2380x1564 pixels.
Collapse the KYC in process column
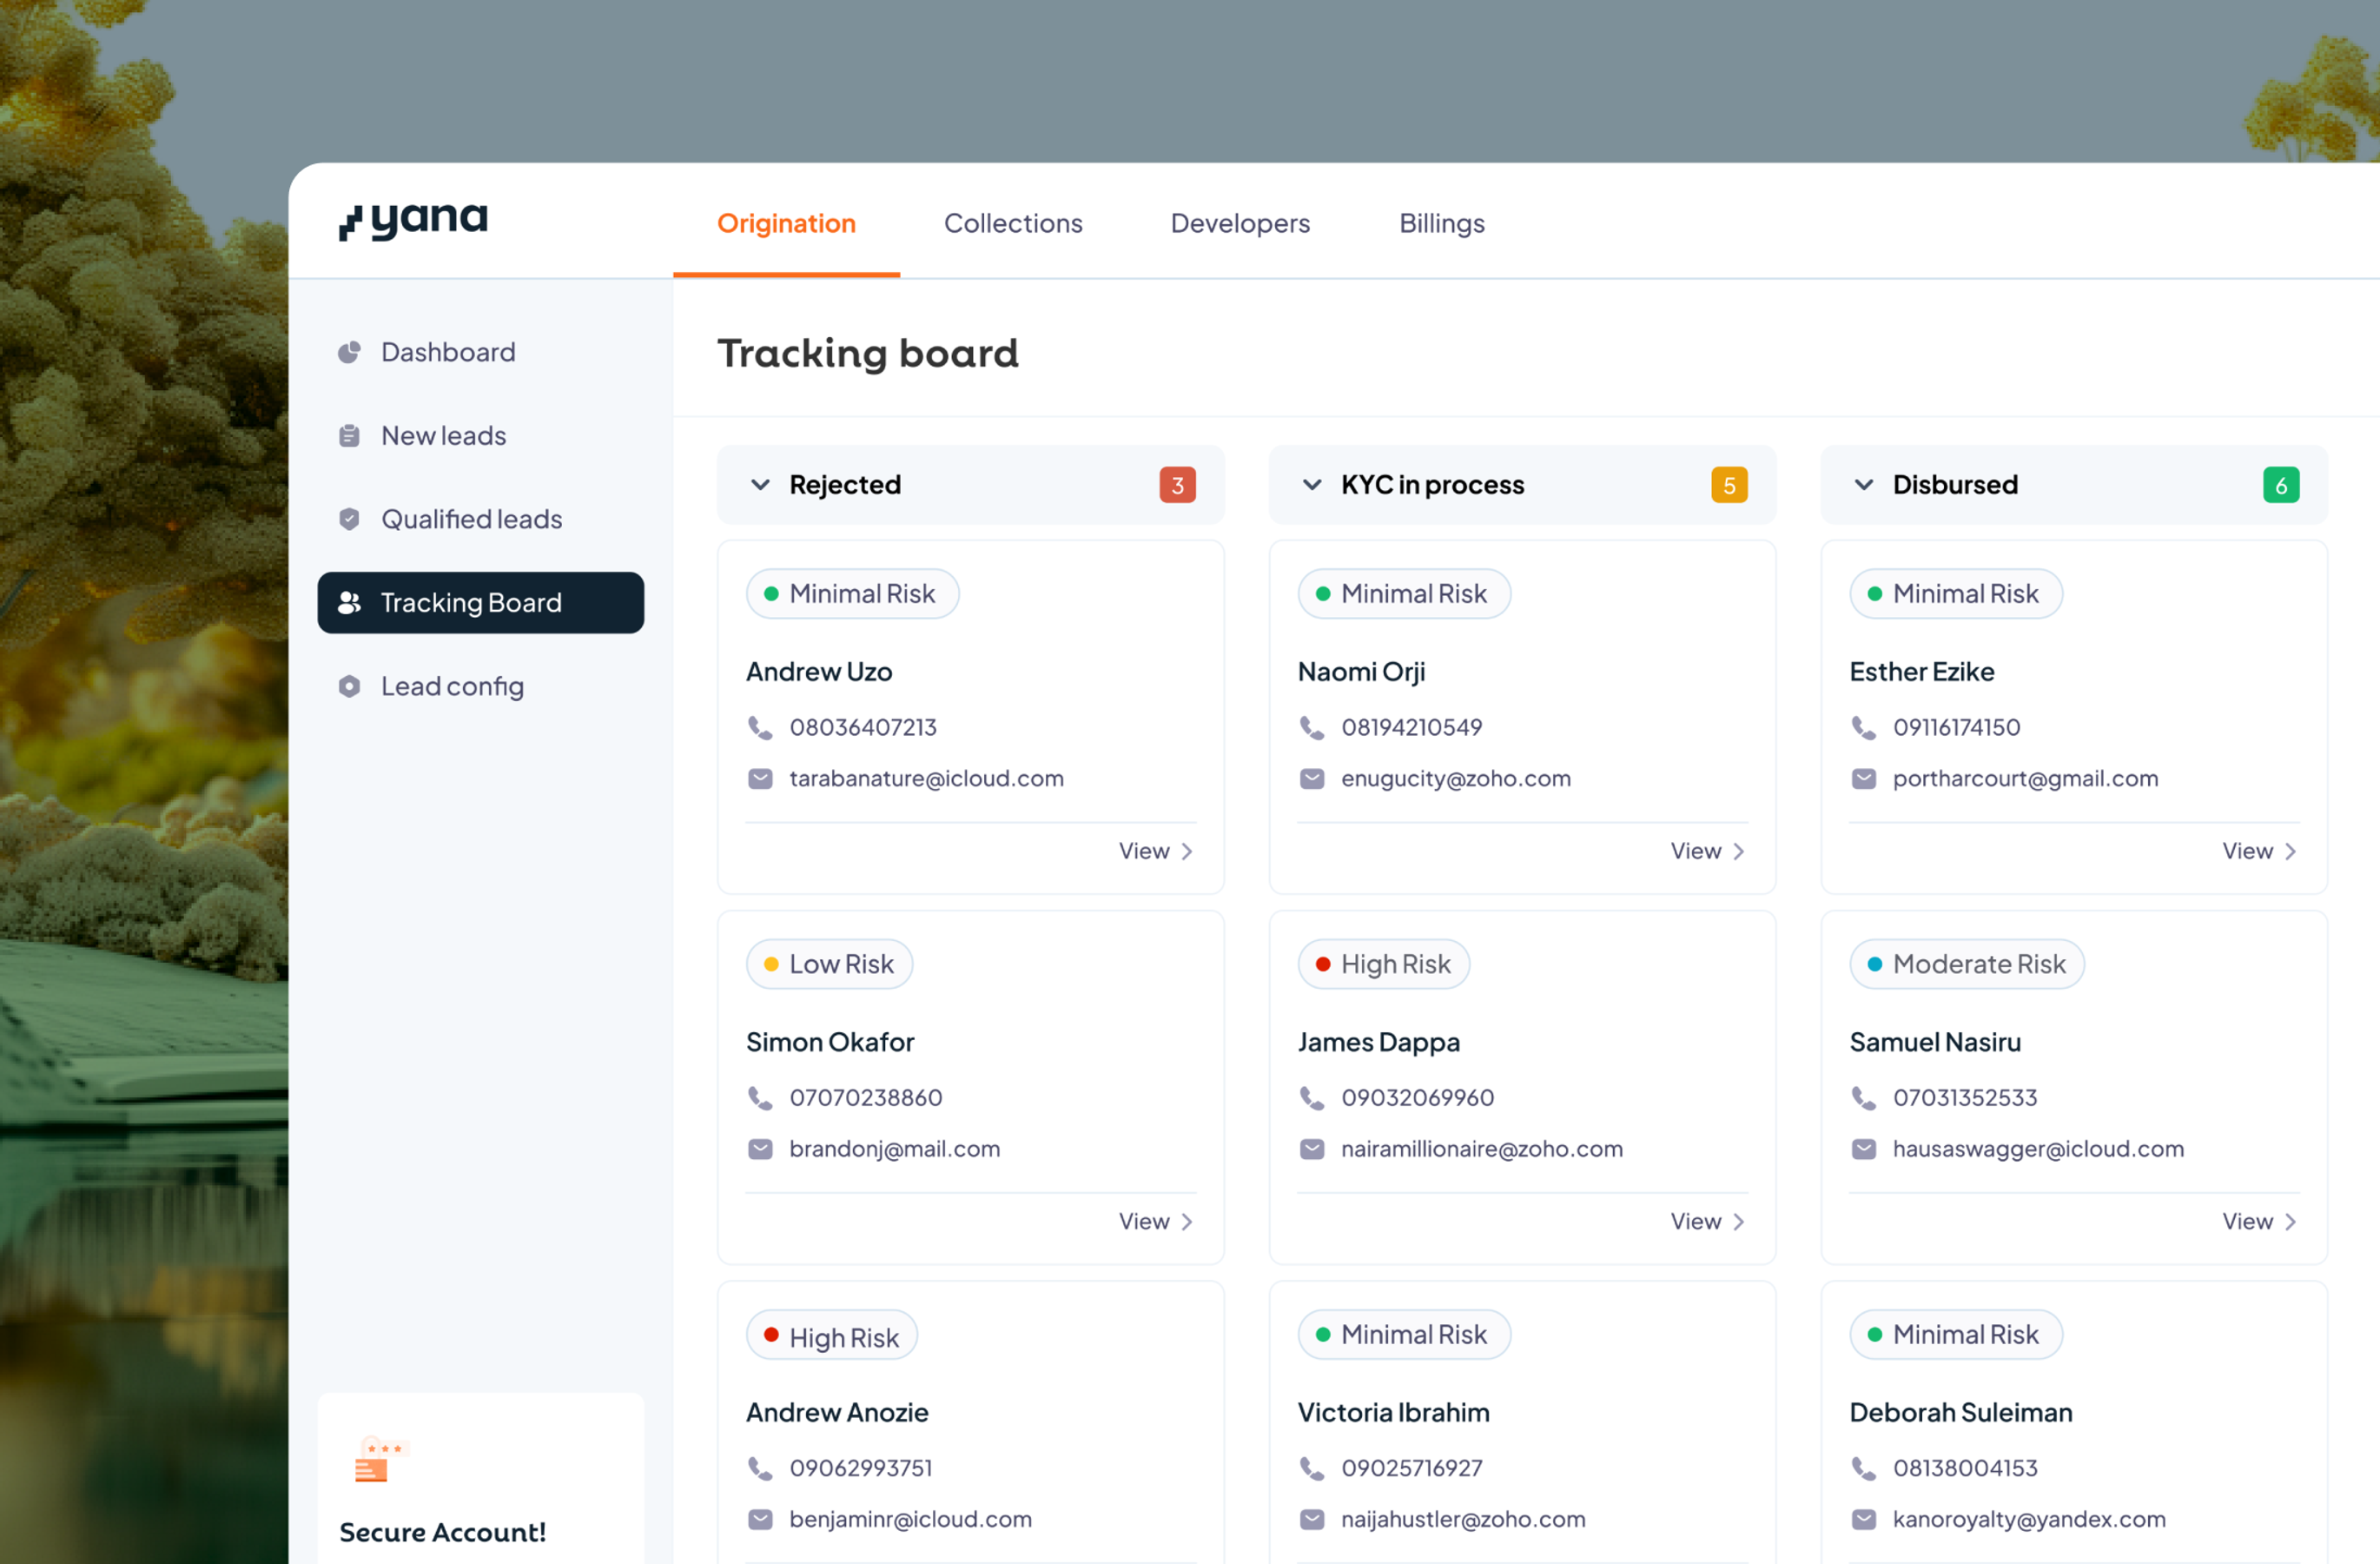[1312, 485]
